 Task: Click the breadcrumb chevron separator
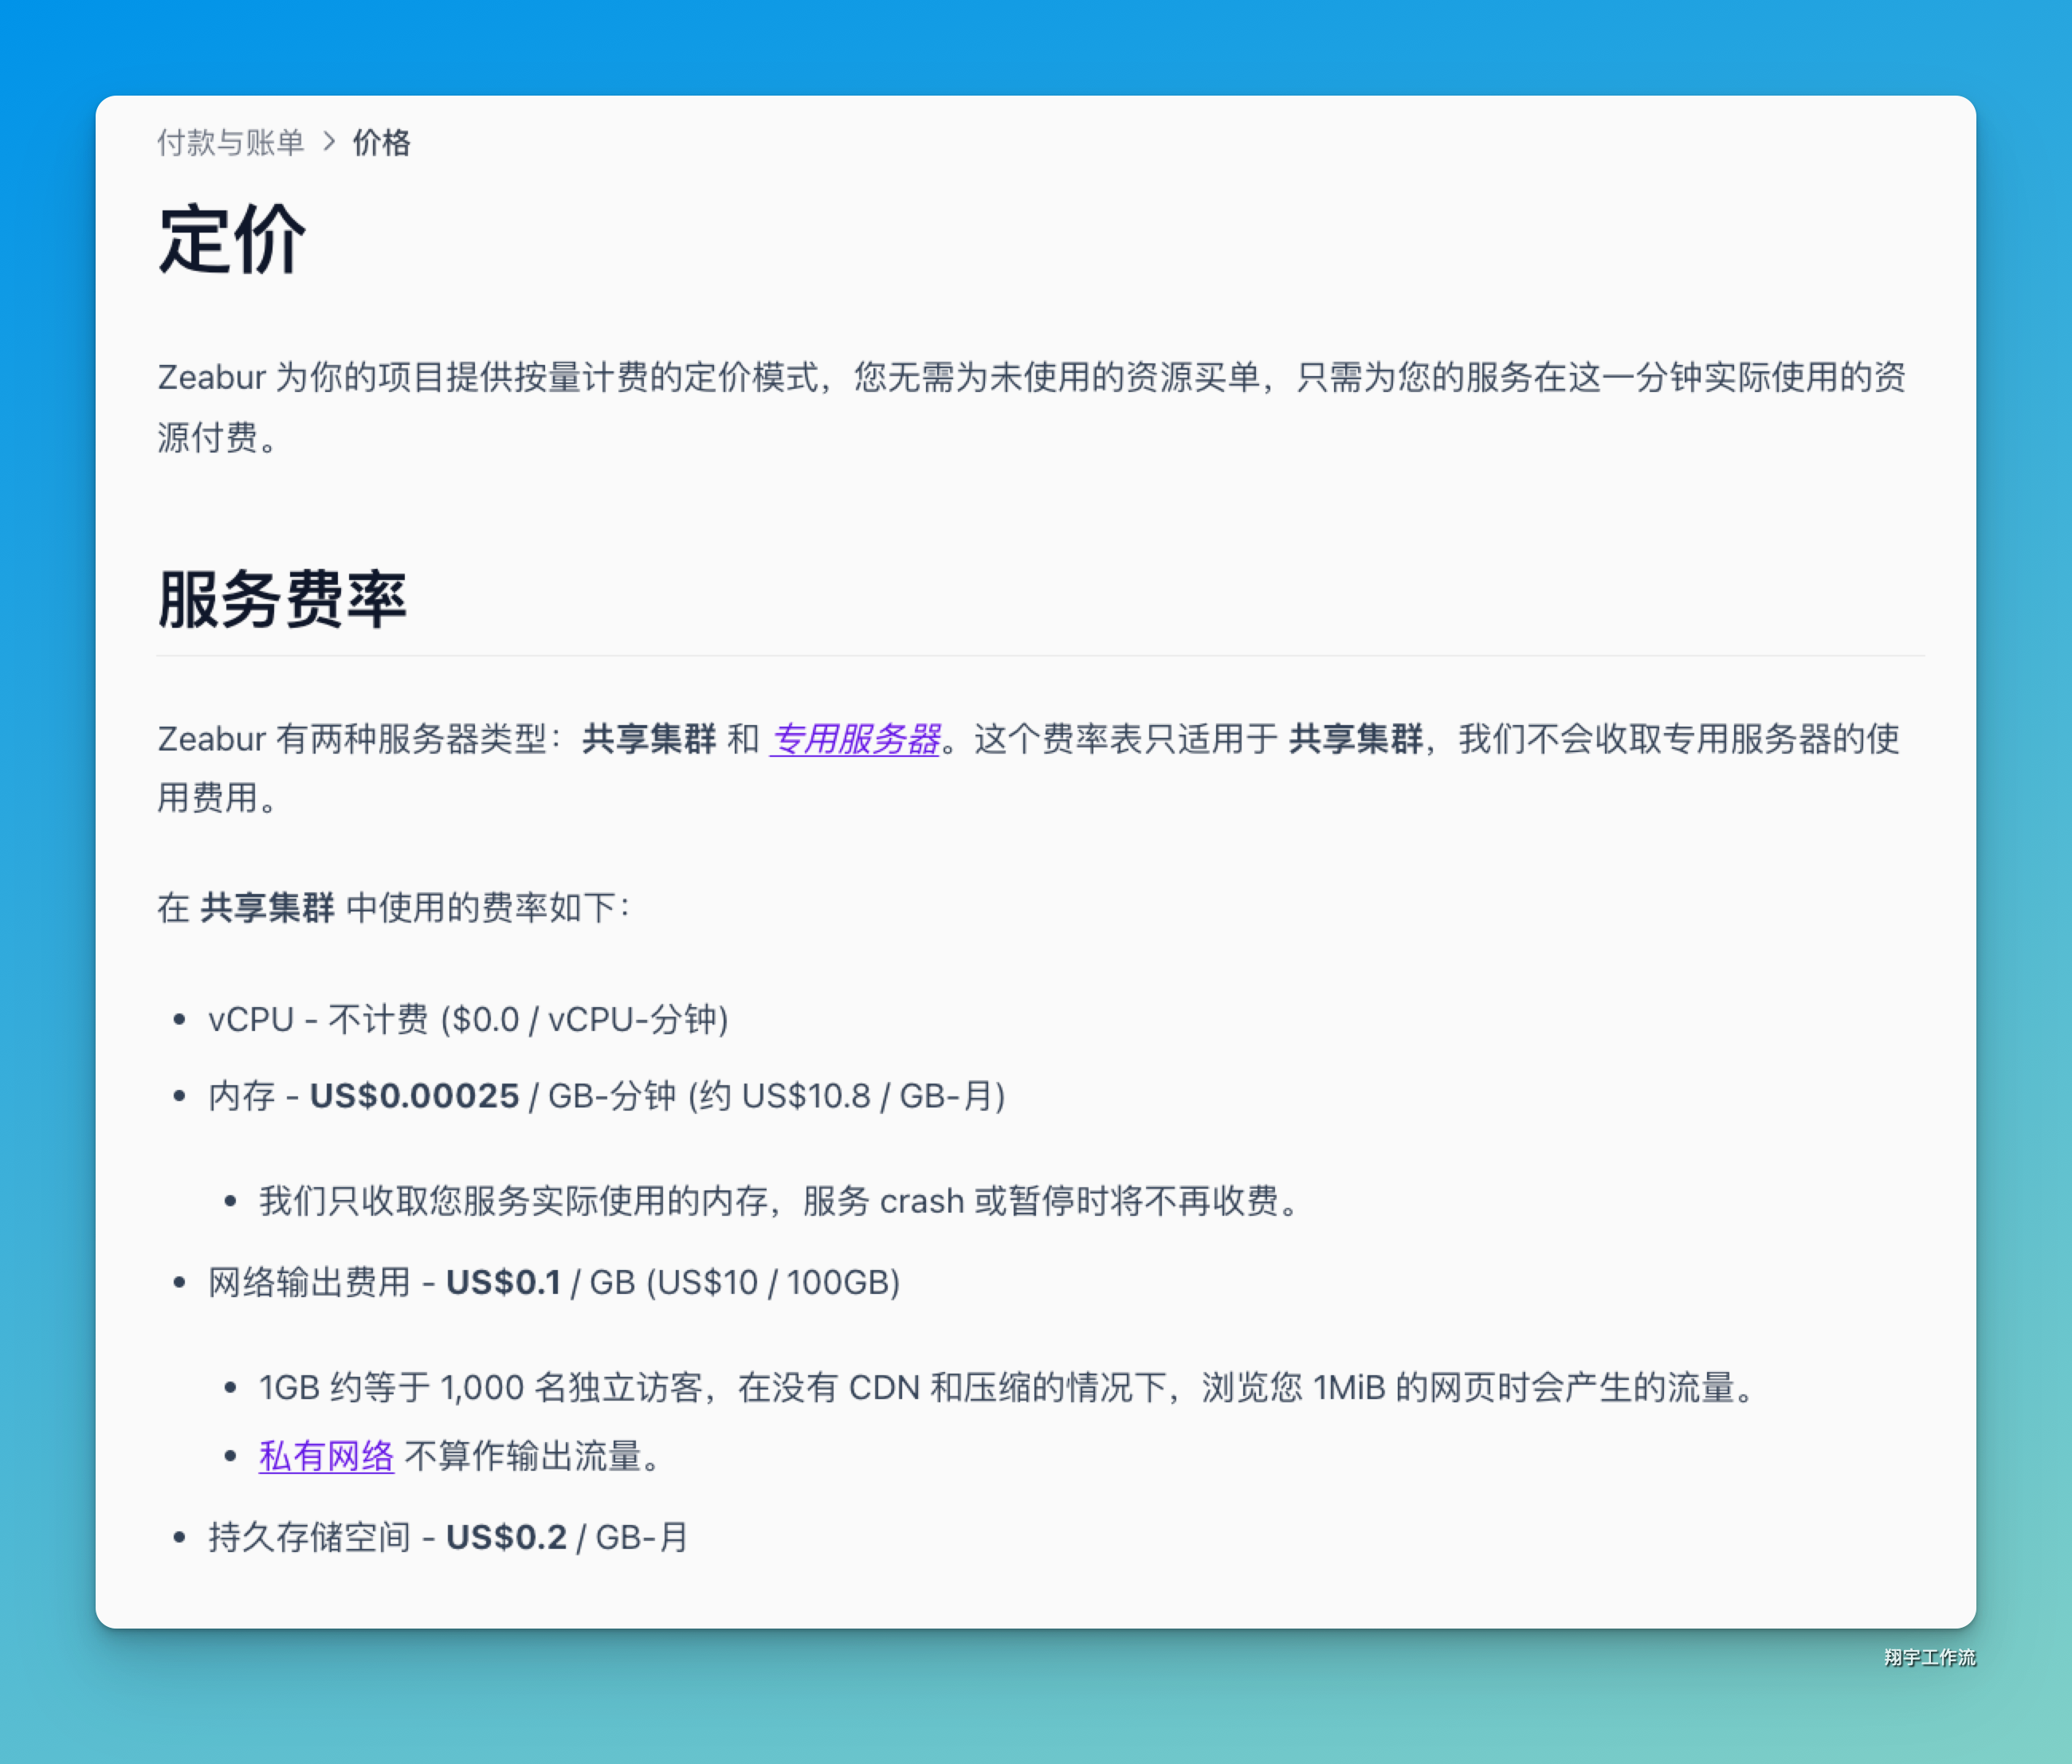330,143
